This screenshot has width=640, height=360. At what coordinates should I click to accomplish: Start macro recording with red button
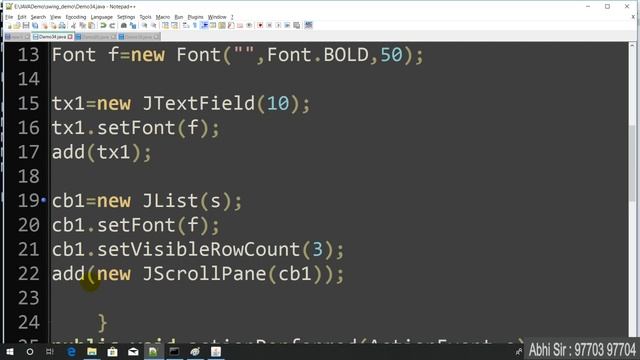tap(260, 25)
